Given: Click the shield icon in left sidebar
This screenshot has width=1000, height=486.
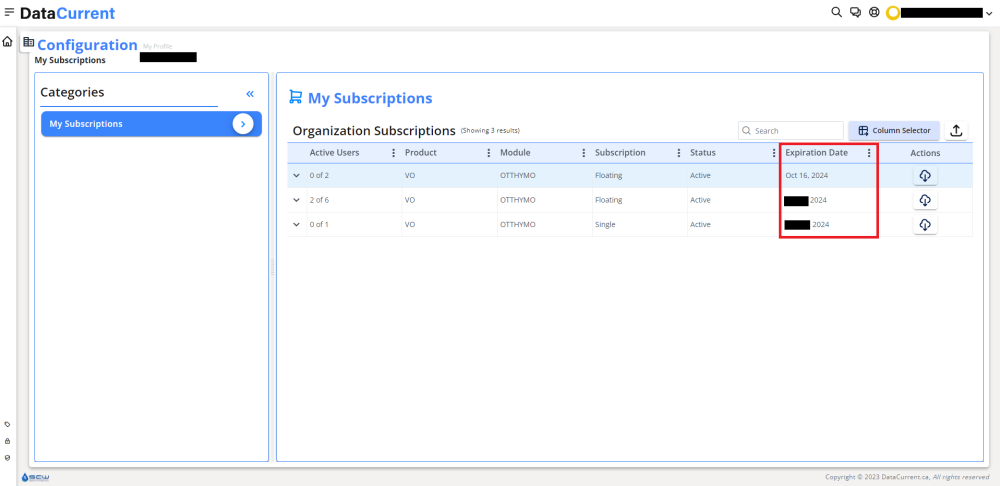Looking at the screenshot, I should coord(7,457).
